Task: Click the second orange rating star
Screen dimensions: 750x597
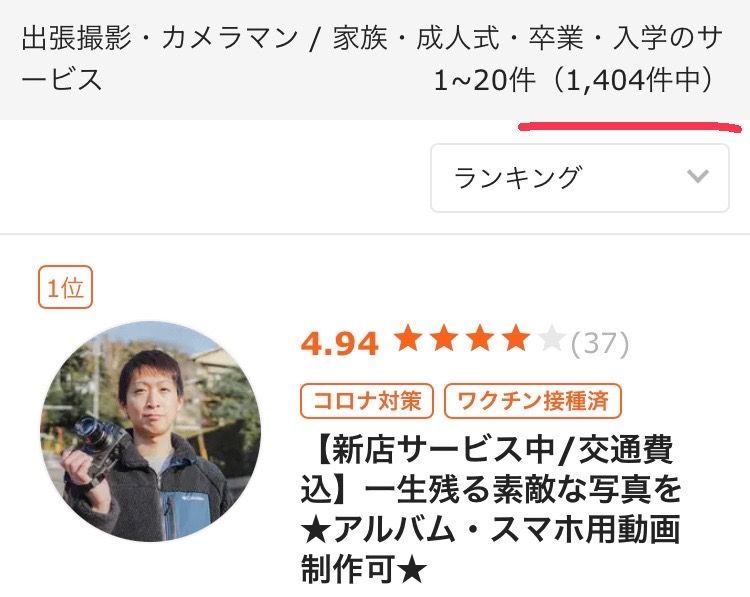Action: pos(444,338)
